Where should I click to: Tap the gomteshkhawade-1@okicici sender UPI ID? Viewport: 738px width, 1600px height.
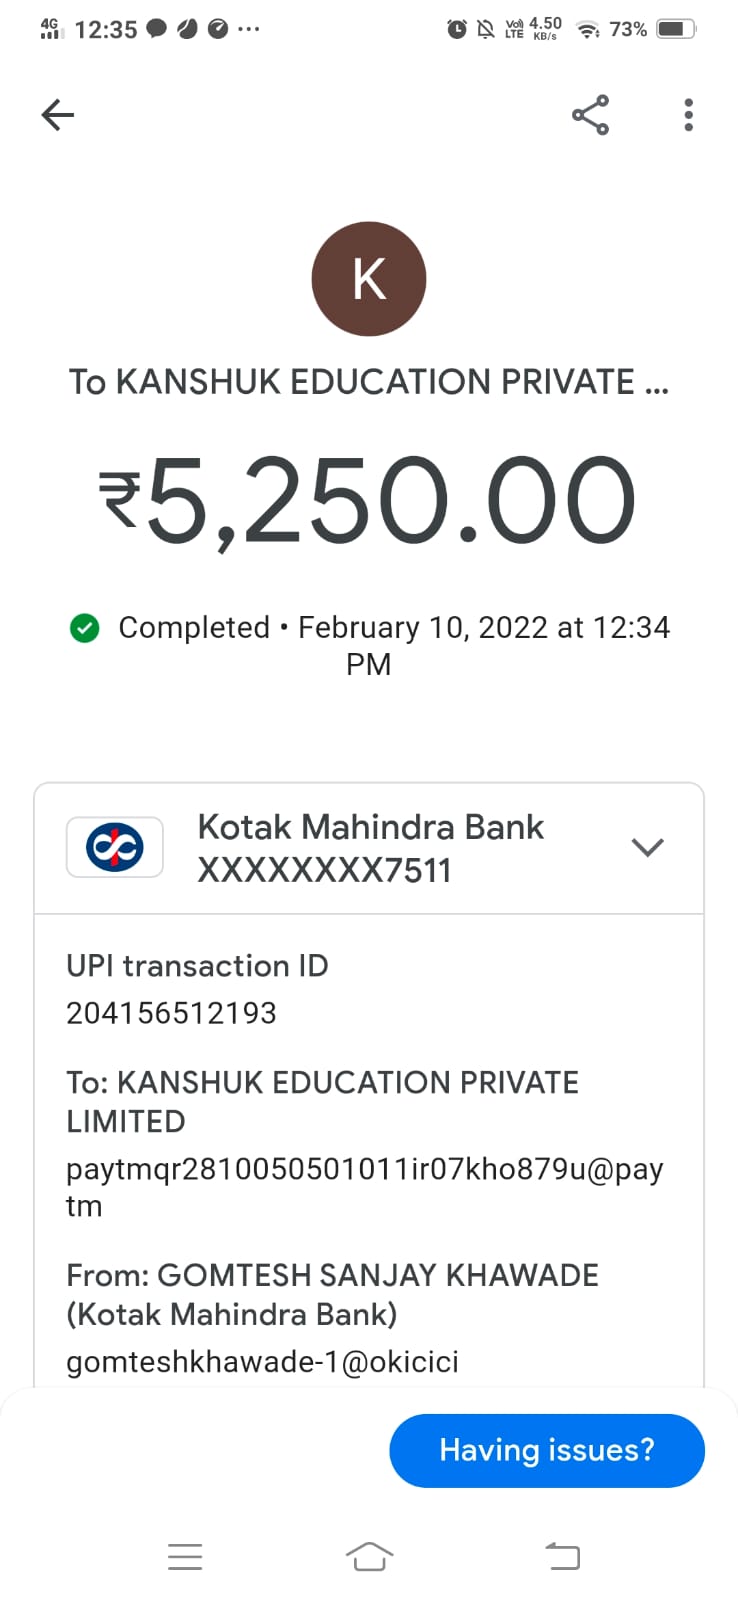coord(262,1362)
